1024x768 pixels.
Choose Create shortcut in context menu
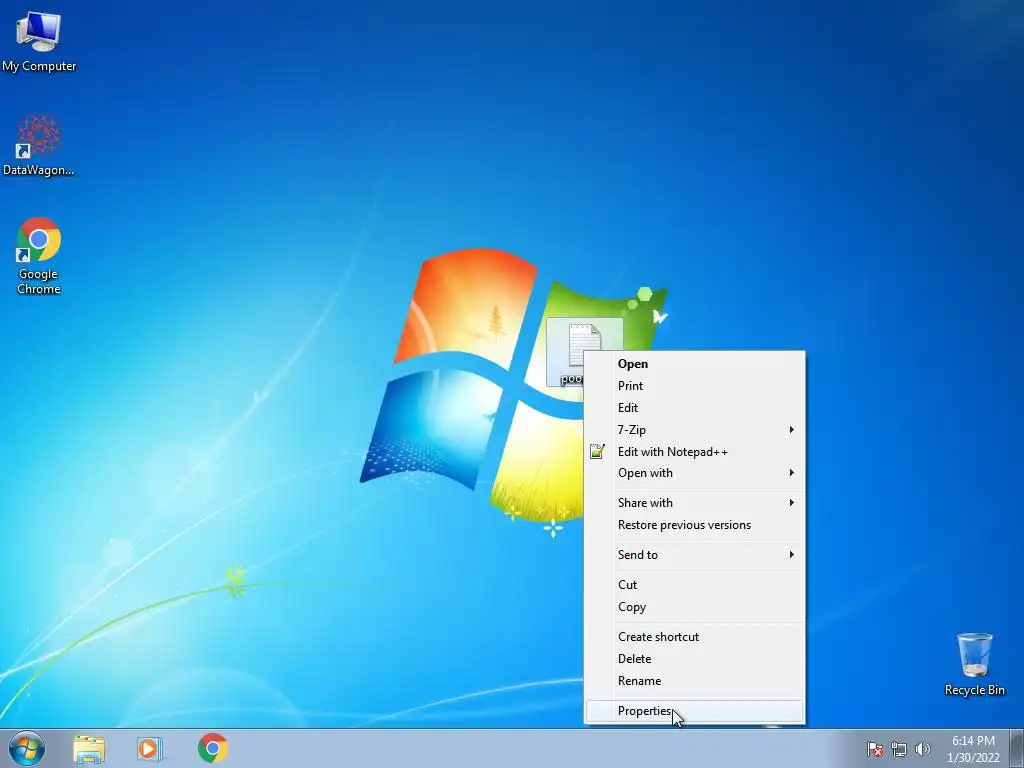[x=694, y=637]
